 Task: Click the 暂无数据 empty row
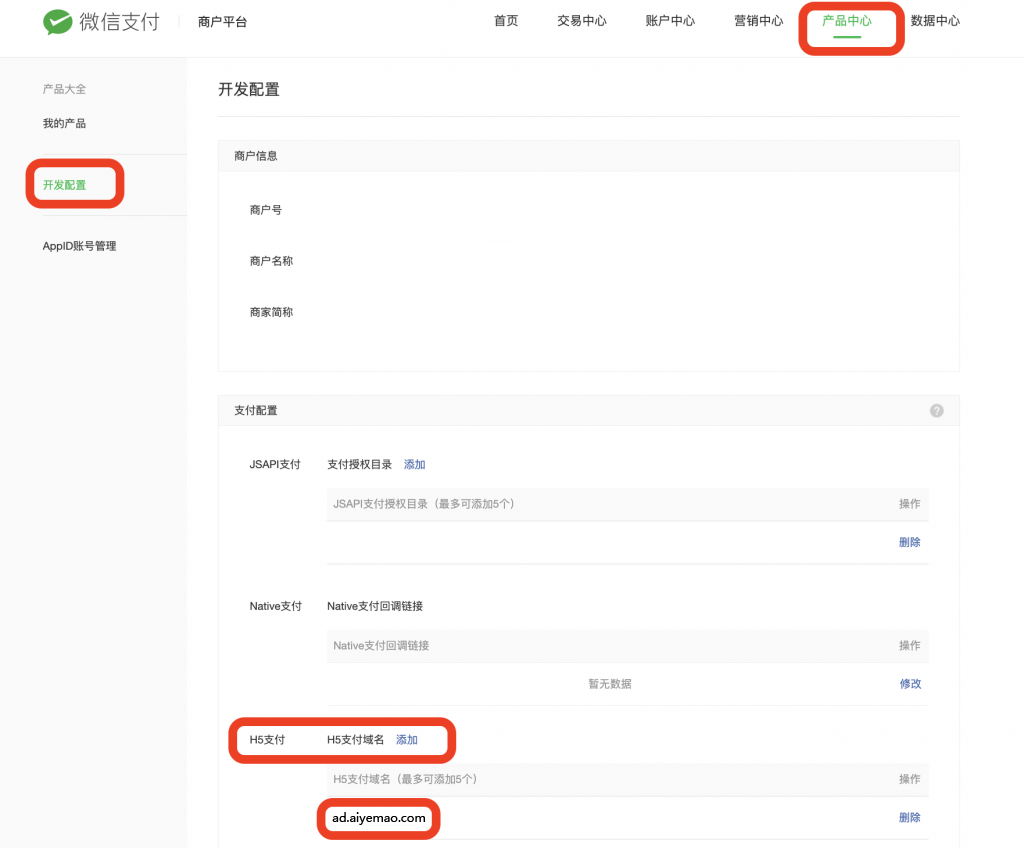[x=609, y=684]
